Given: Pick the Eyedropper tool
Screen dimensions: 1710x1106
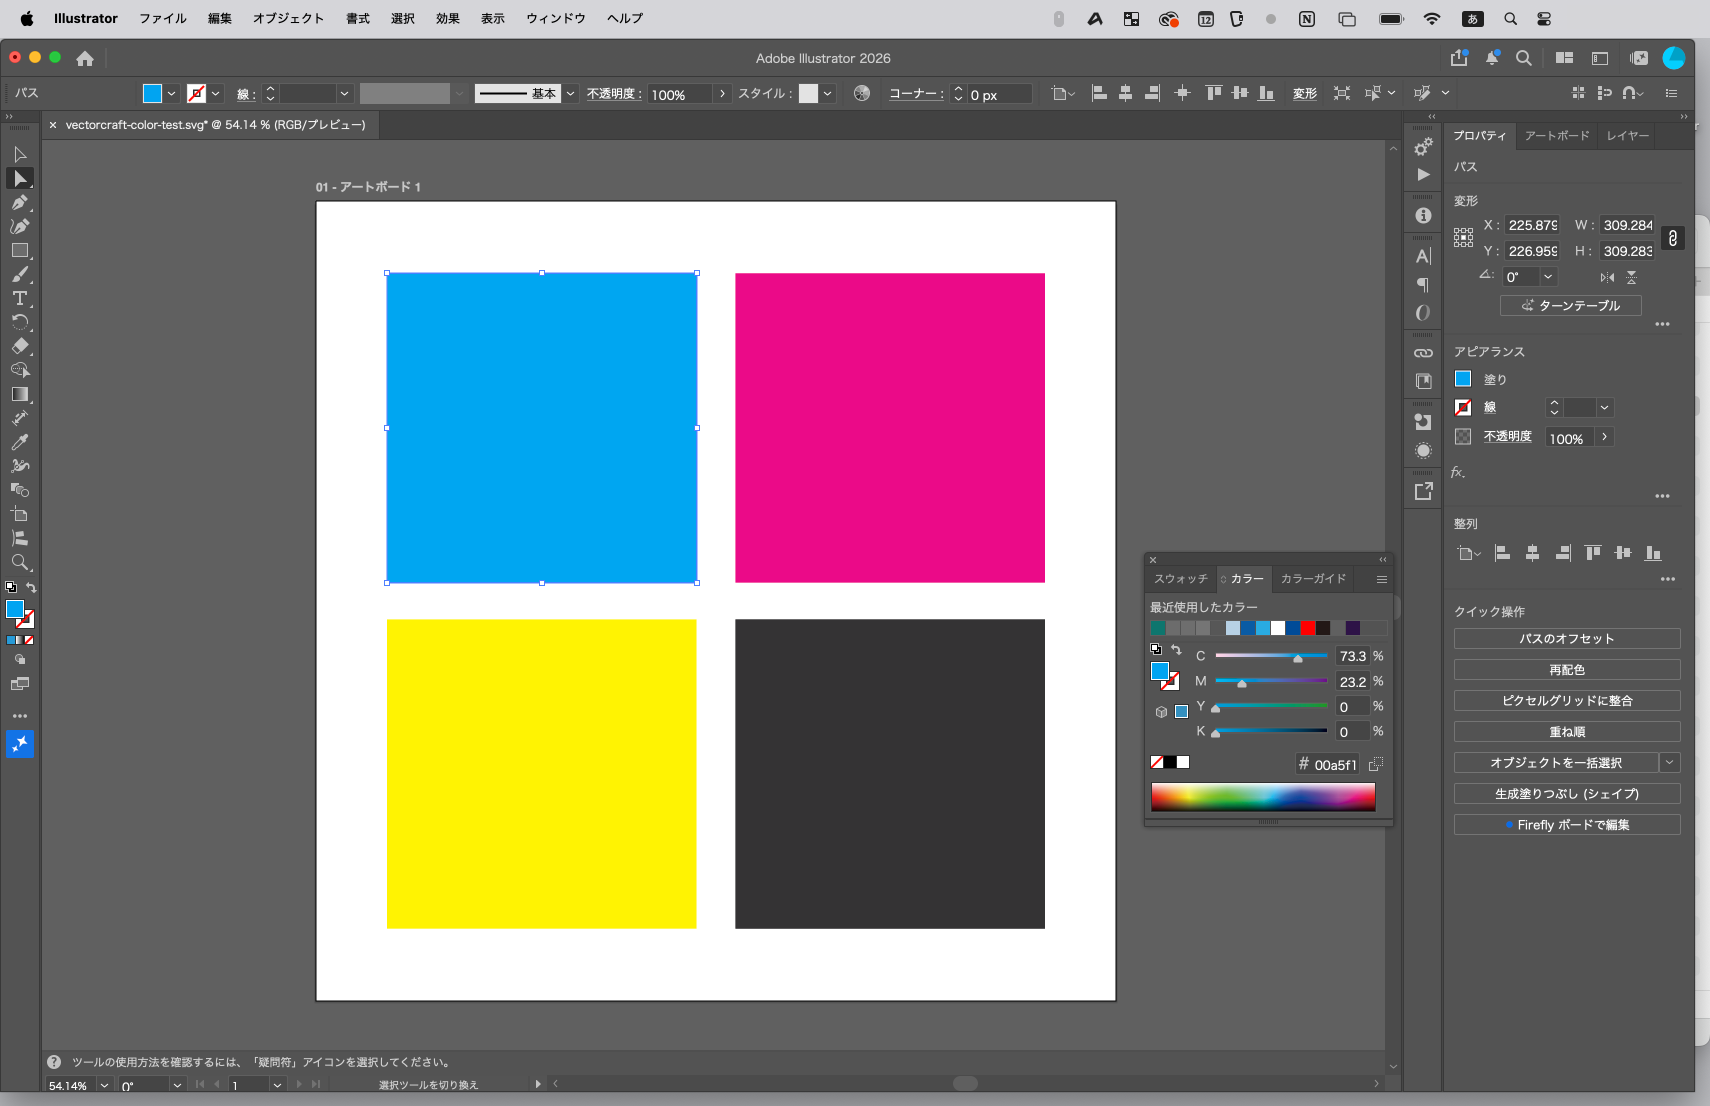Looking at the screenshot, I should [x=19, y=442].
